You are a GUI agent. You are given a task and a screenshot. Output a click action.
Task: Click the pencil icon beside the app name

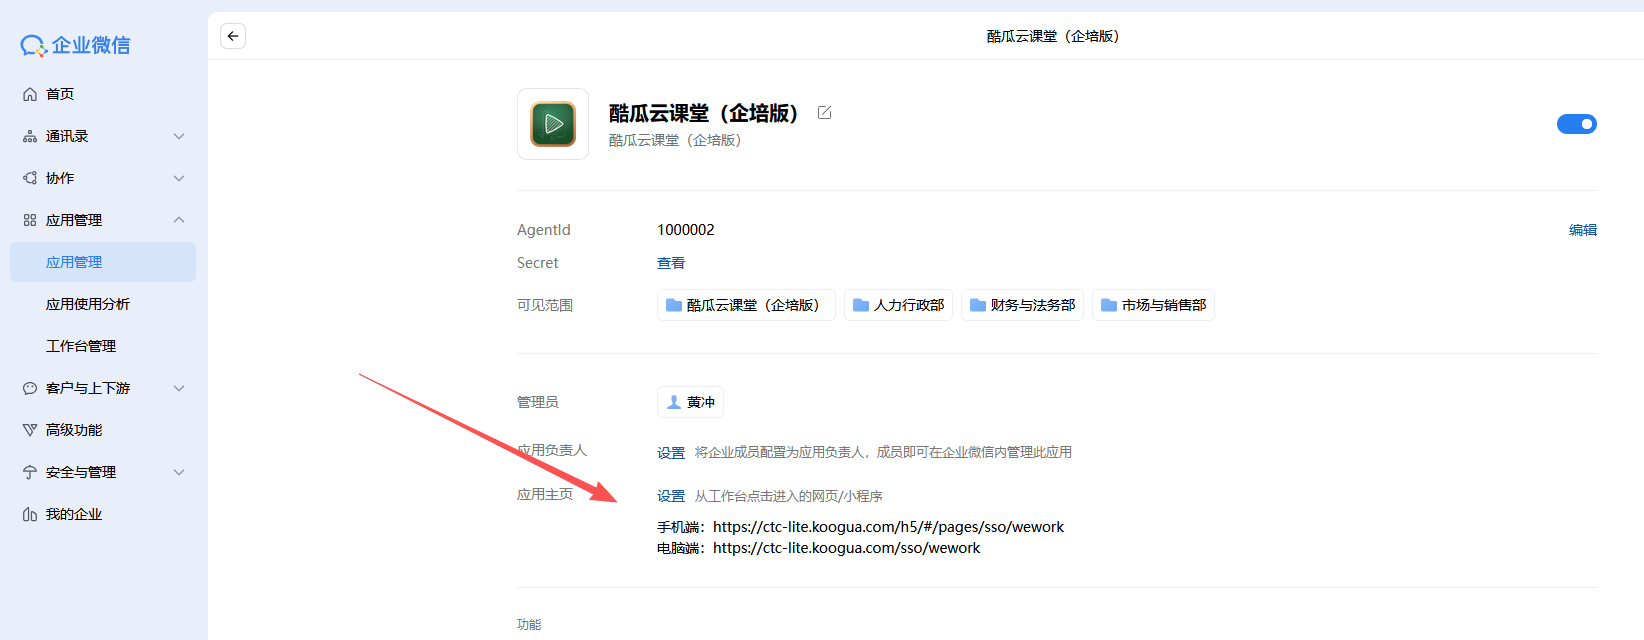(x=825, y=113)
